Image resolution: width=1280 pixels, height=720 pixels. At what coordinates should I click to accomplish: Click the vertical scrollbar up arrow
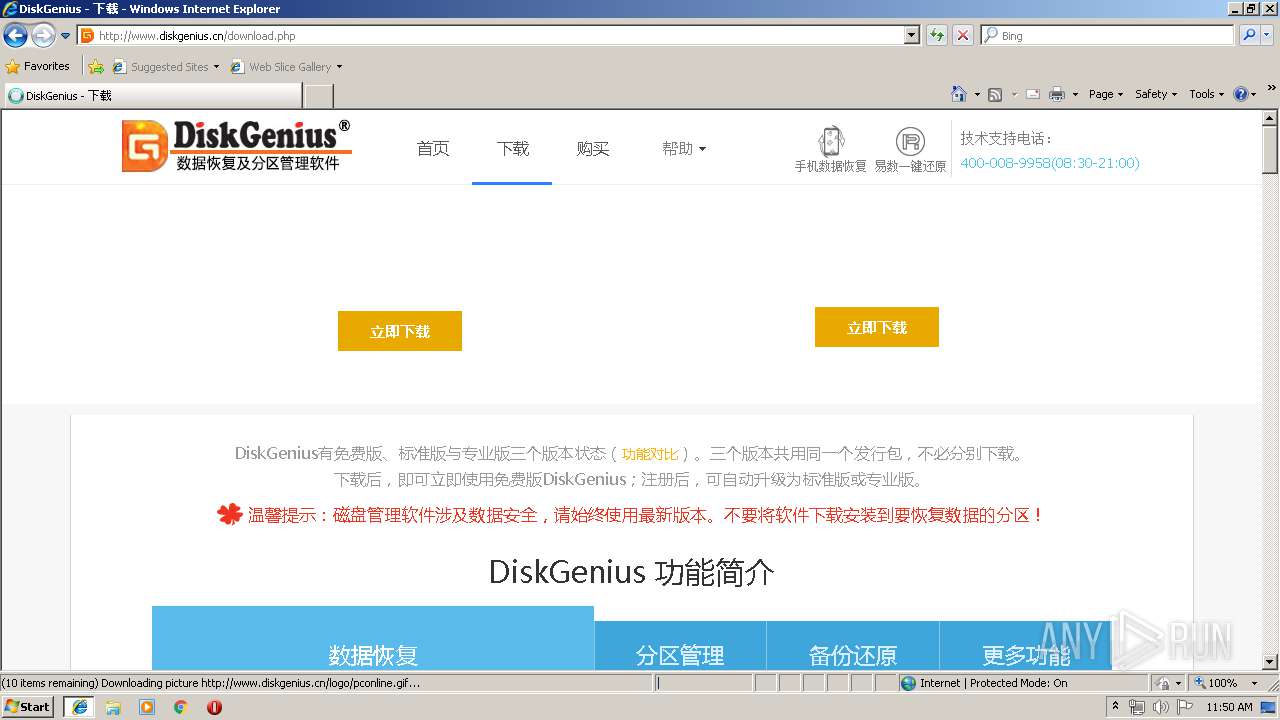coord(1270,119)
